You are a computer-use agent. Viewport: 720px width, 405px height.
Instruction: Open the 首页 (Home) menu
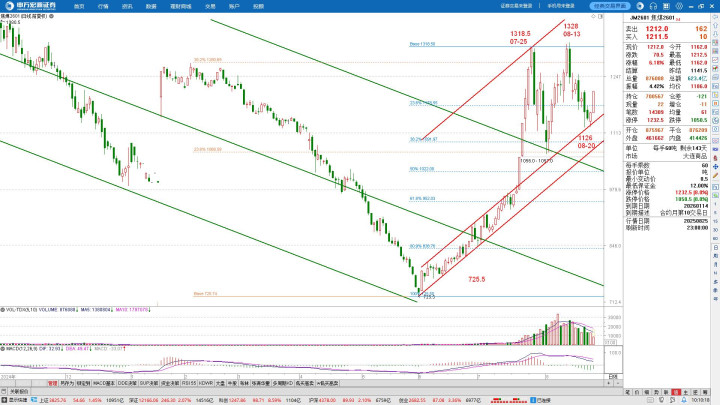pos(78,5)
